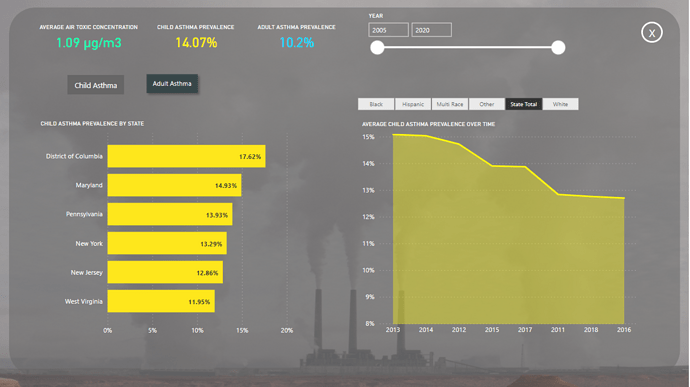
Task: Select the Adult Asthma button
Action: coord(172,84)
